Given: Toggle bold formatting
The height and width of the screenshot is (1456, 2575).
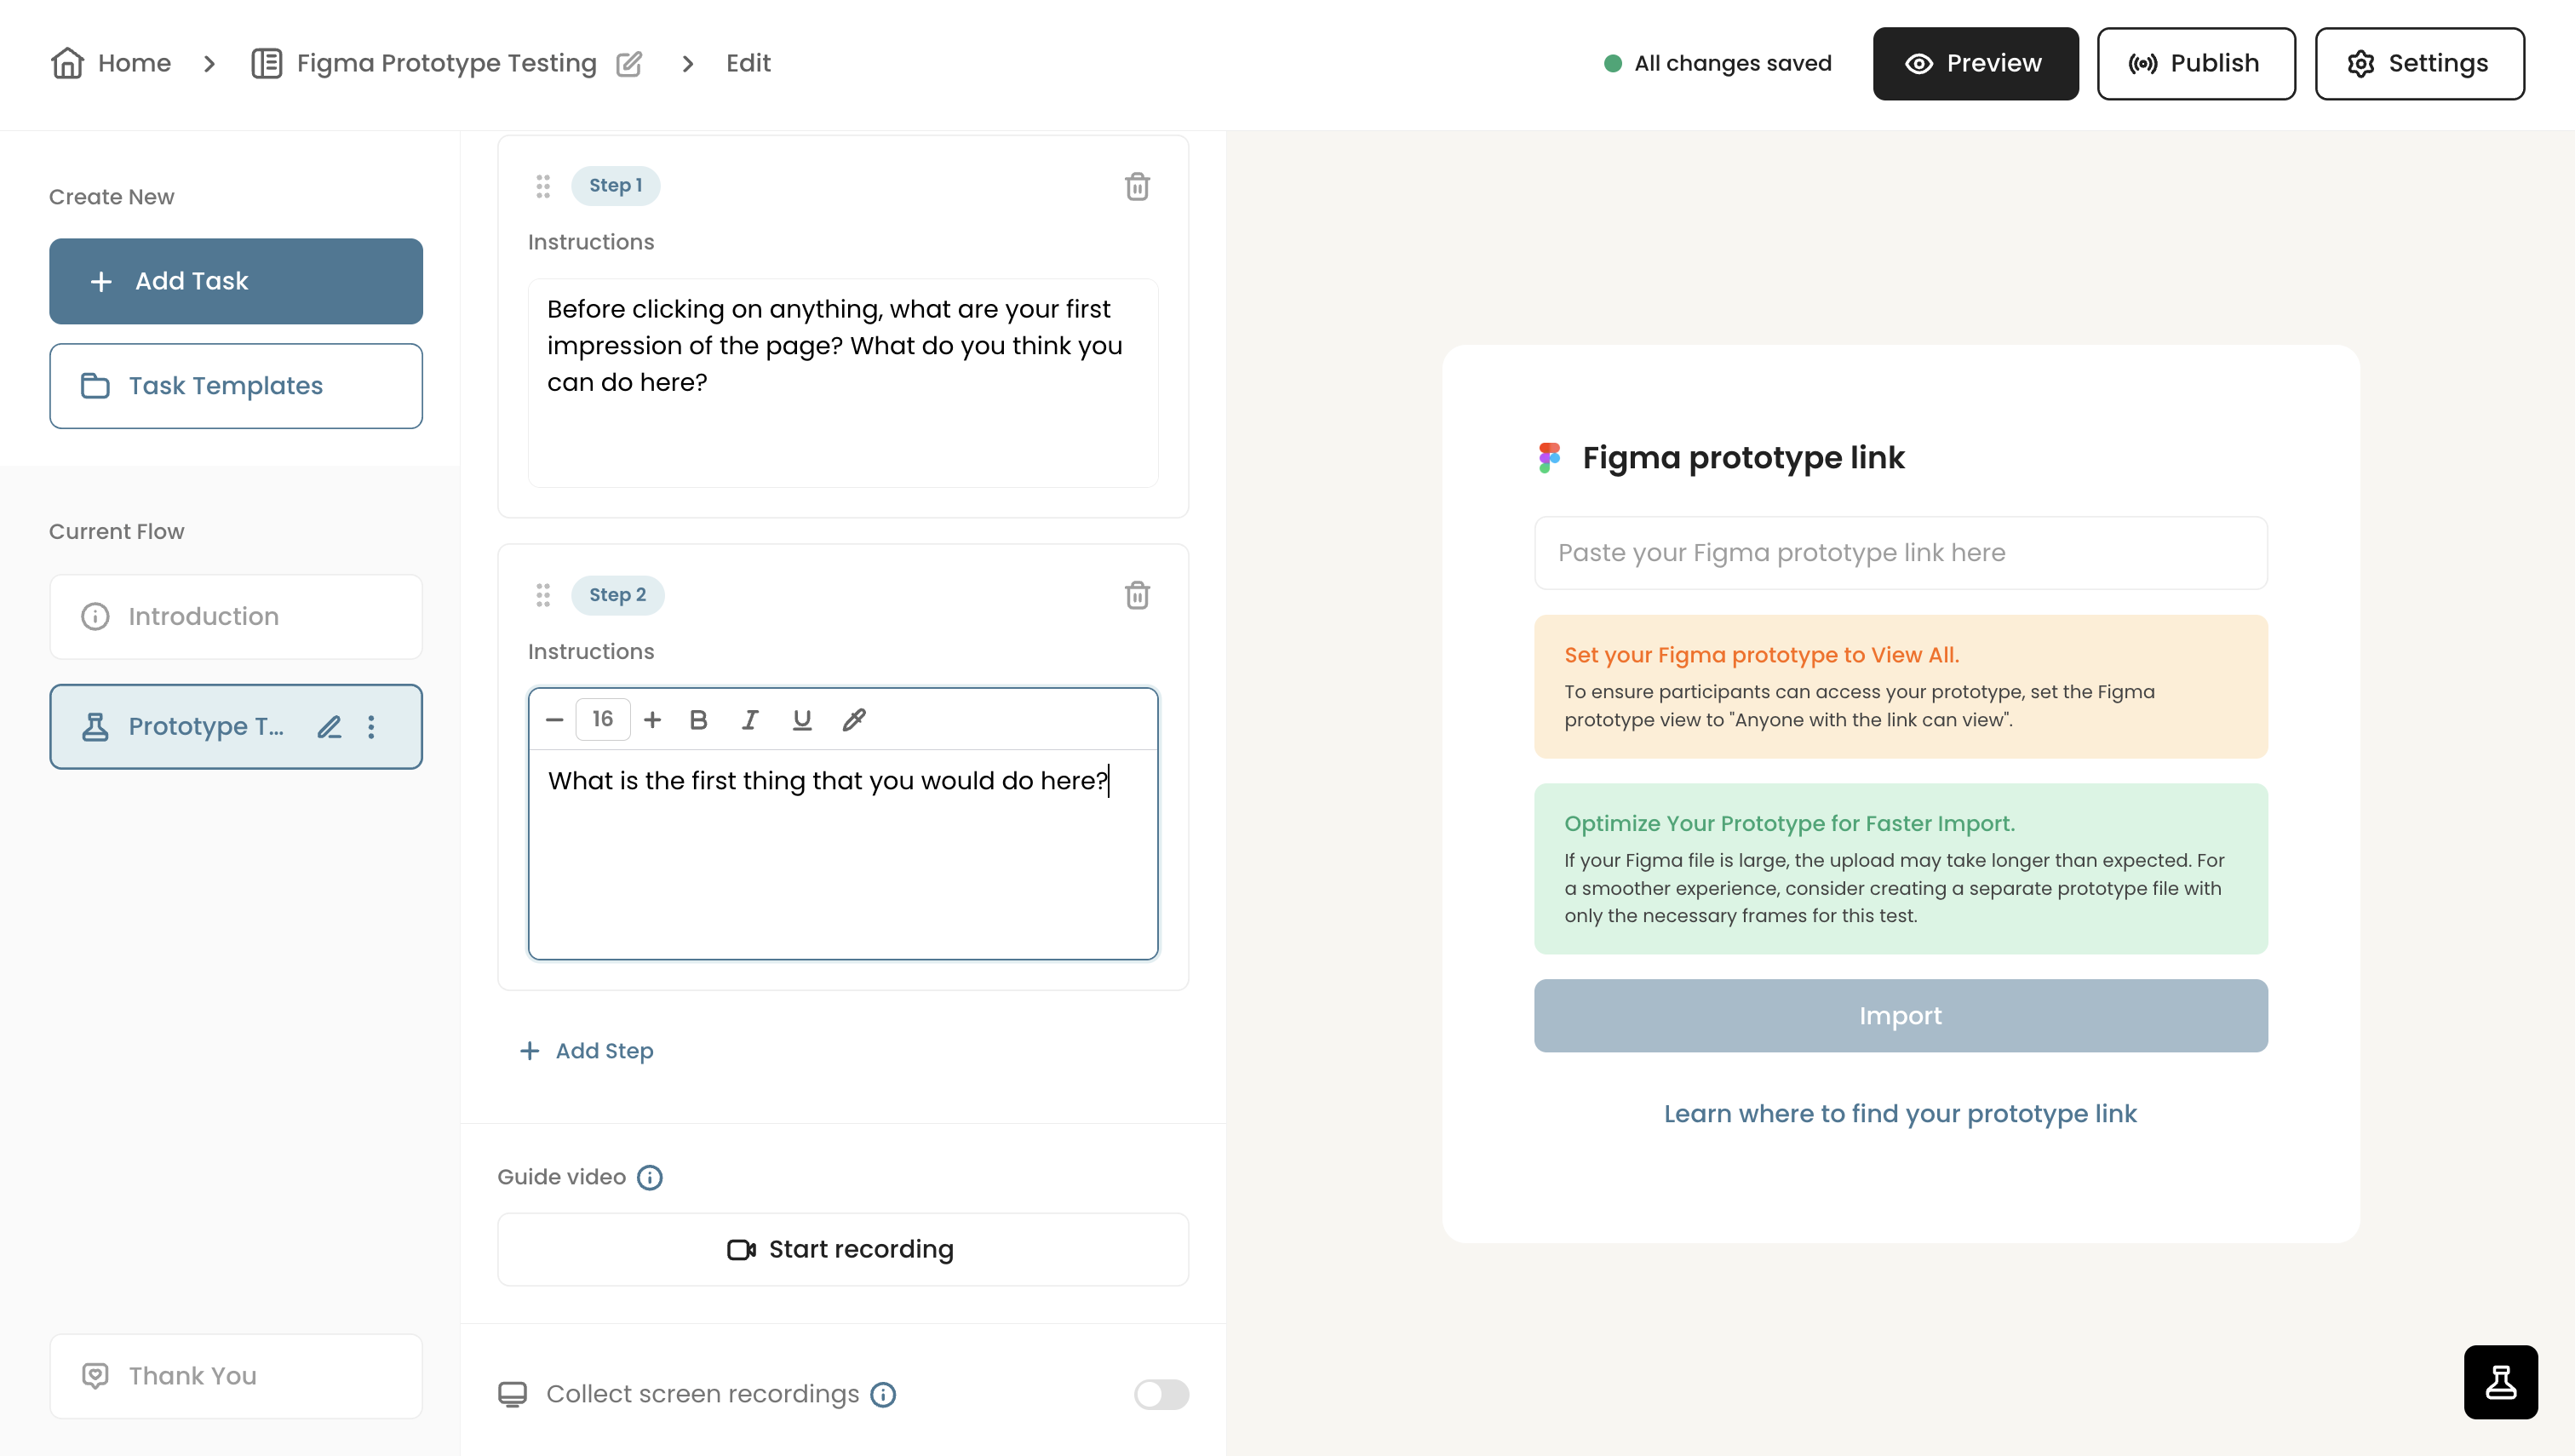Looking at the screenshot, I should pos(698,720).
